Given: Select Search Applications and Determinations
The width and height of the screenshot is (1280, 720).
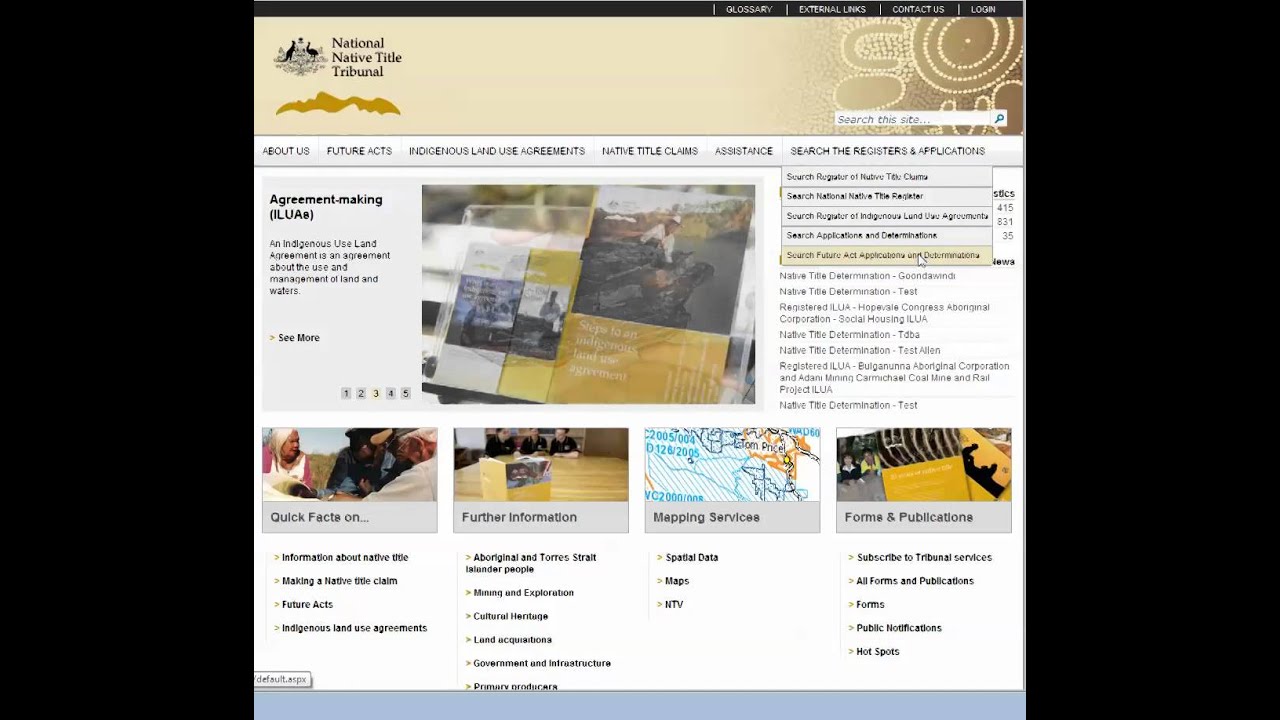Looking at the screenshot, I should coord(886,236).
